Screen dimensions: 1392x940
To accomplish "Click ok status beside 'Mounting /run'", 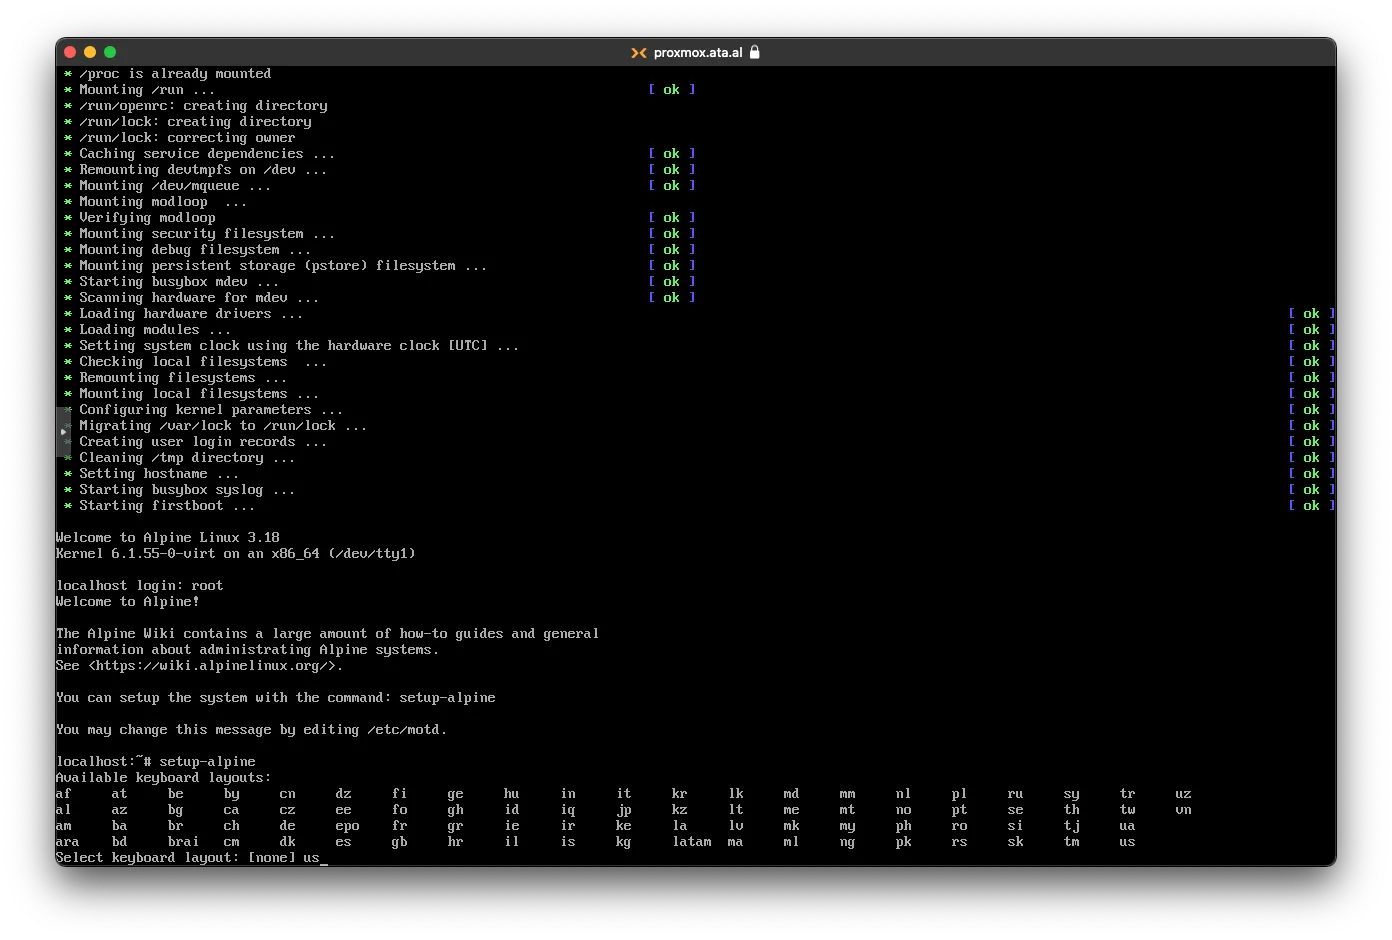I will [672, 90].
